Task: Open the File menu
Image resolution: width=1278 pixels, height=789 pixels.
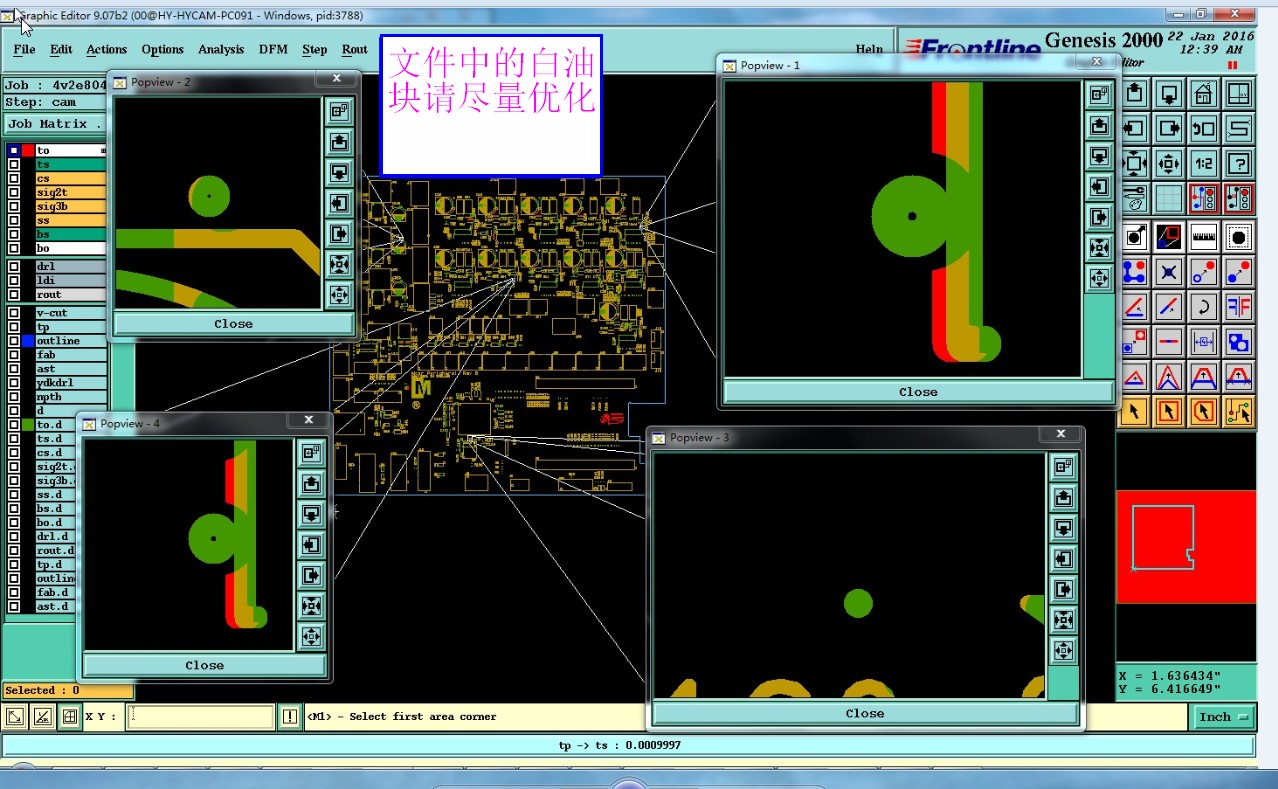Action: tap(24, 49)
